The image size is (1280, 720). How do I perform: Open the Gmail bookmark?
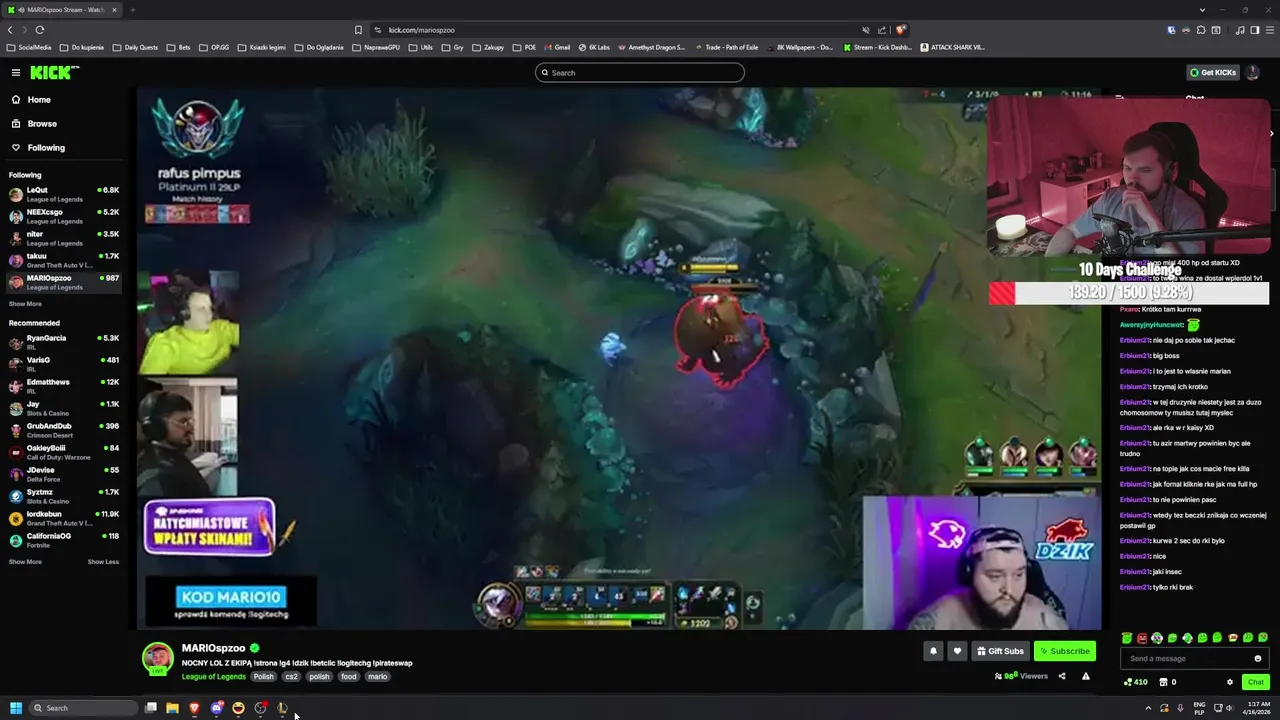click(556, 47)
